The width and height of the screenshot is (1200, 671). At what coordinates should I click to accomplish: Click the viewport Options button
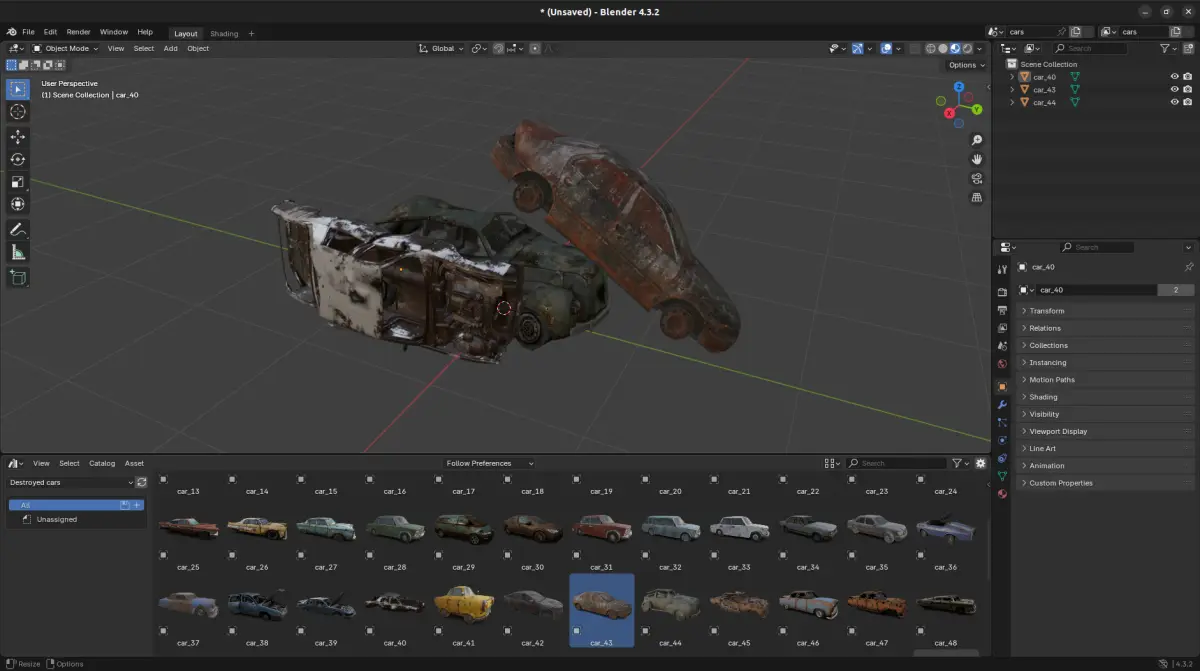click(966, 65)
